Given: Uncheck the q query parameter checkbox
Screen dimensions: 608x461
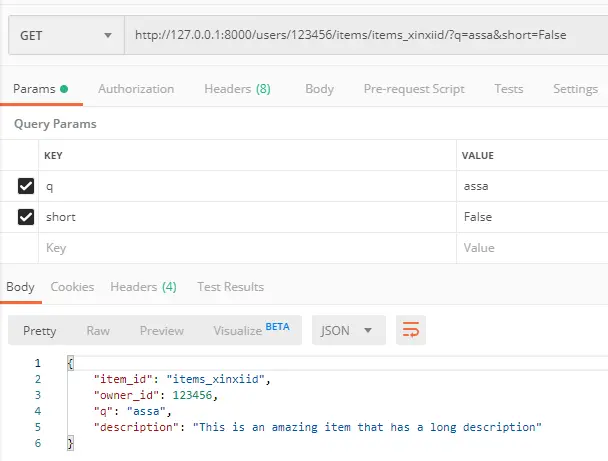Looking at the screenshot, I should coord(26,186).
